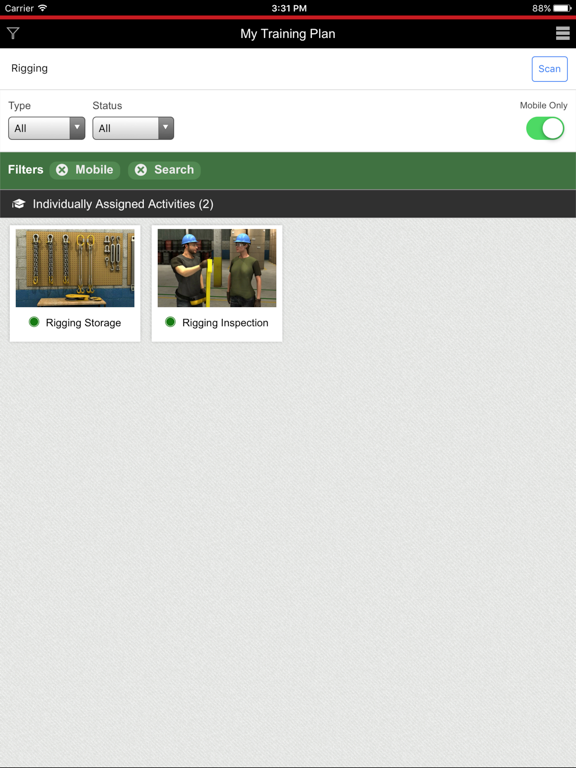
Task: Open the filter funnel icon
Action: tap(13, 33)
